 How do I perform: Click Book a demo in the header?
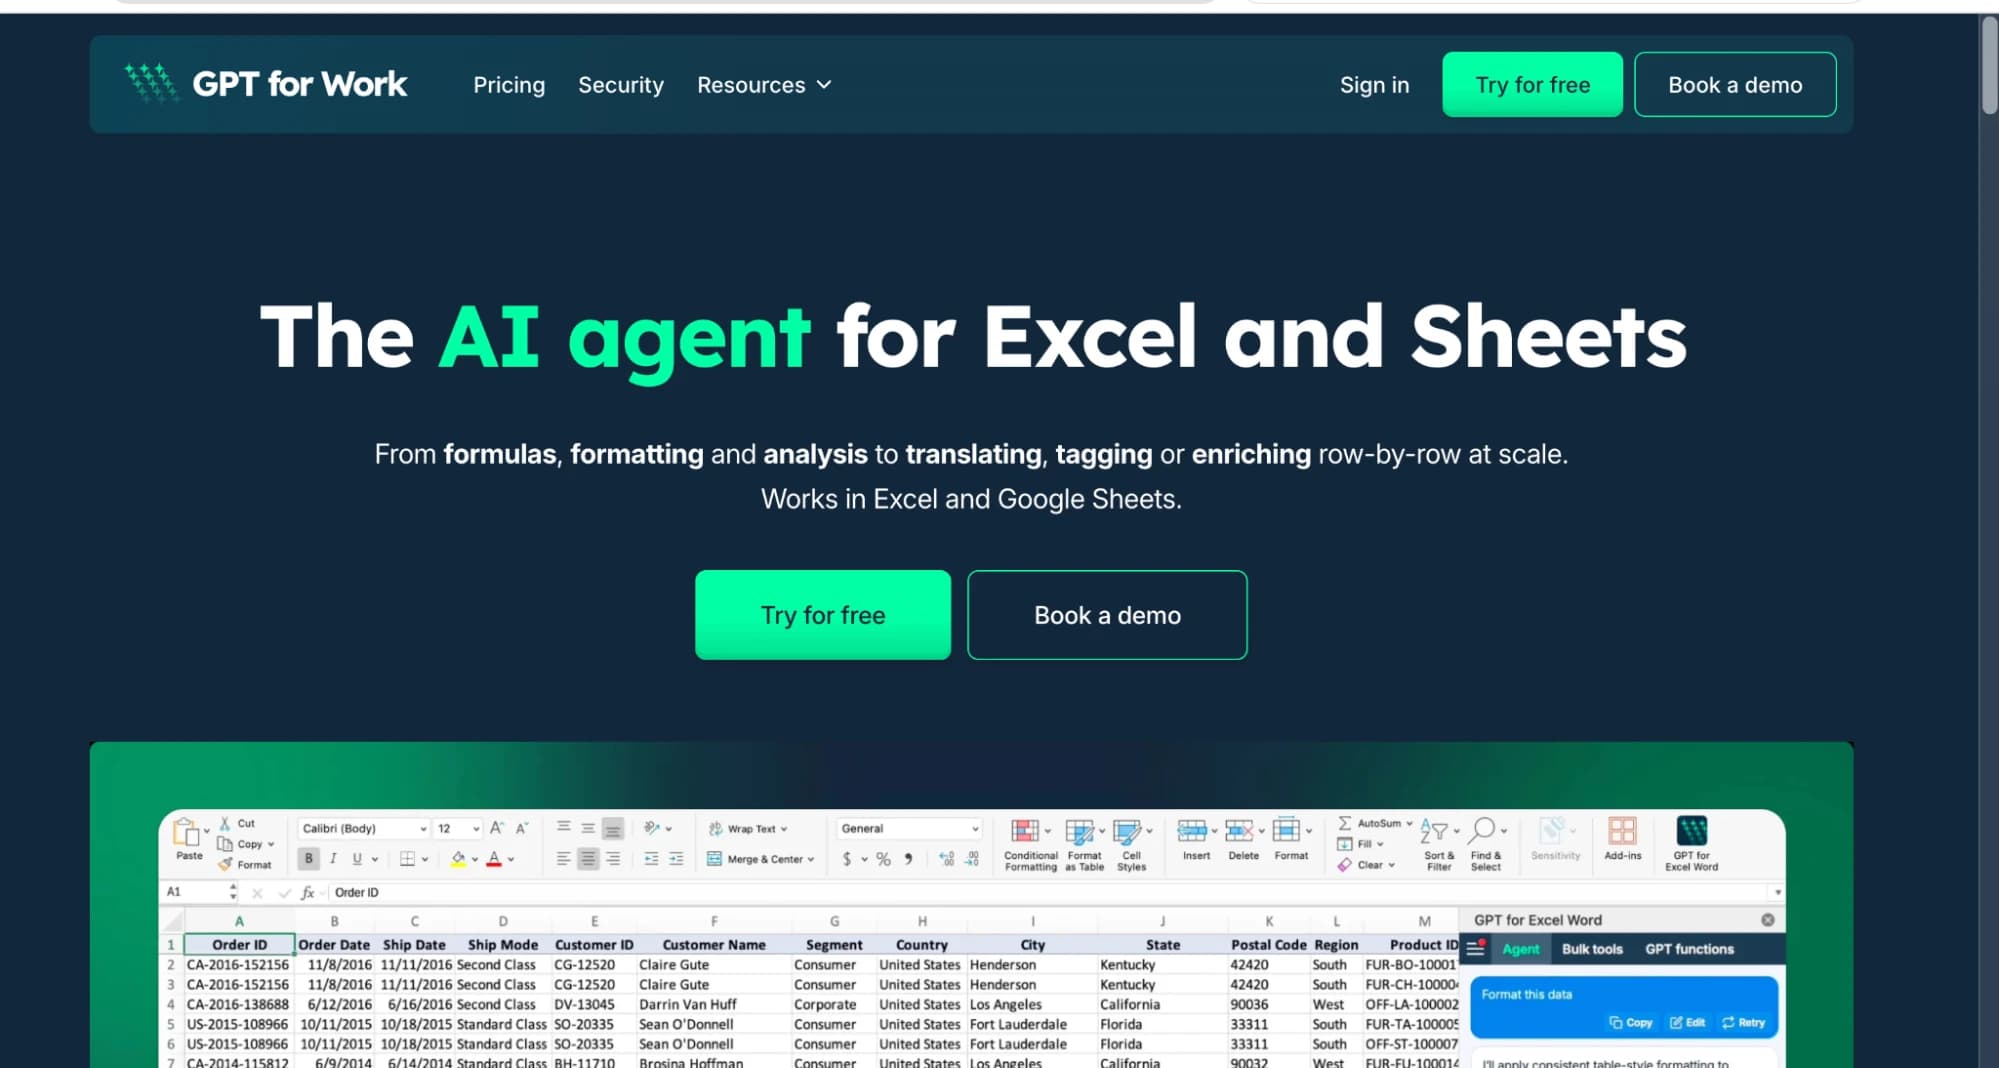pos(1735,85)
